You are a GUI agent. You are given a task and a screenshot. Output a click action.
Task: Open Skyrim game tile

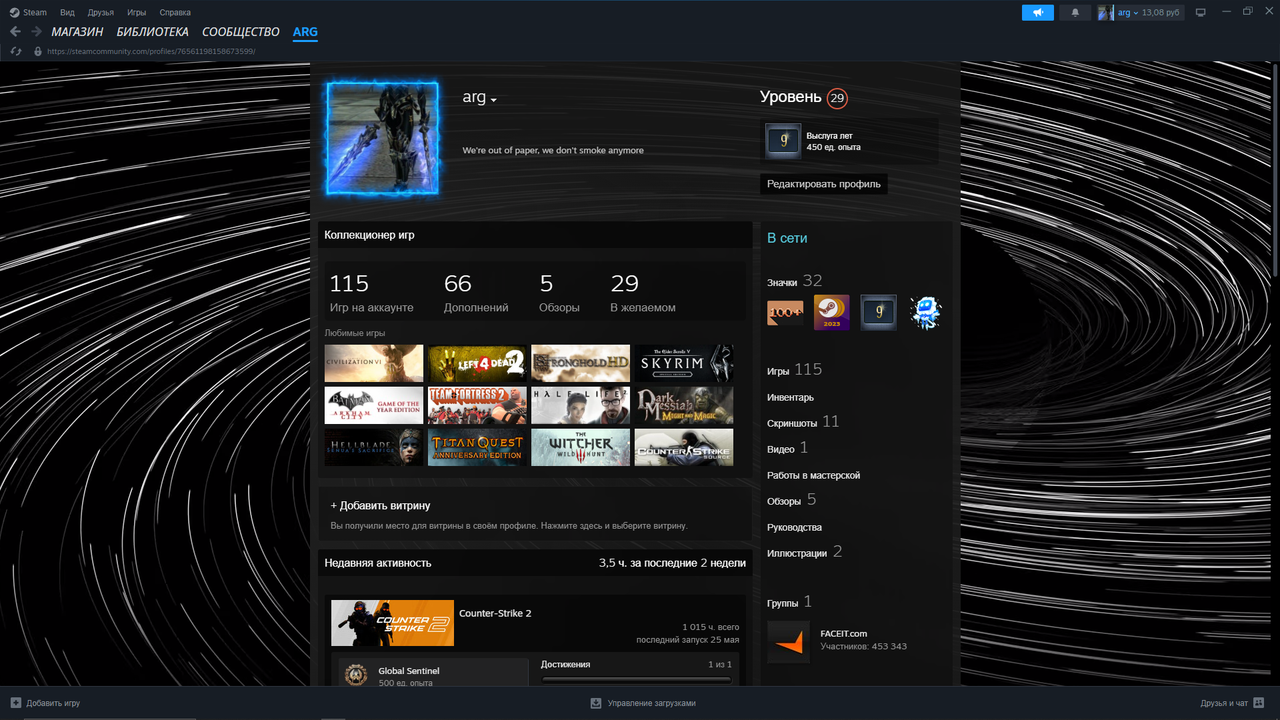tap(684, 364)
